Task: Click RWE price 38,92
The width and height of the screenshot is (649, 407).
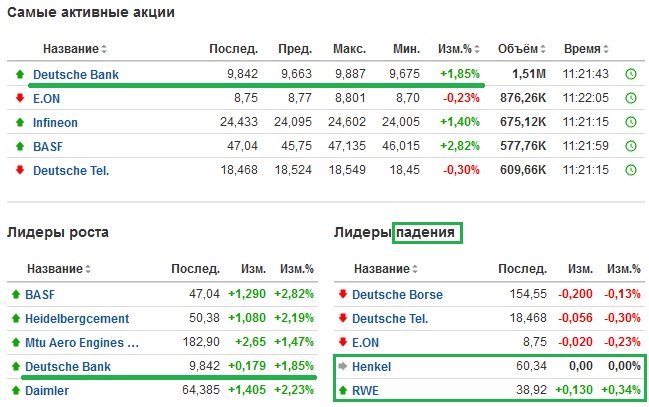Action: coord(531,390)
